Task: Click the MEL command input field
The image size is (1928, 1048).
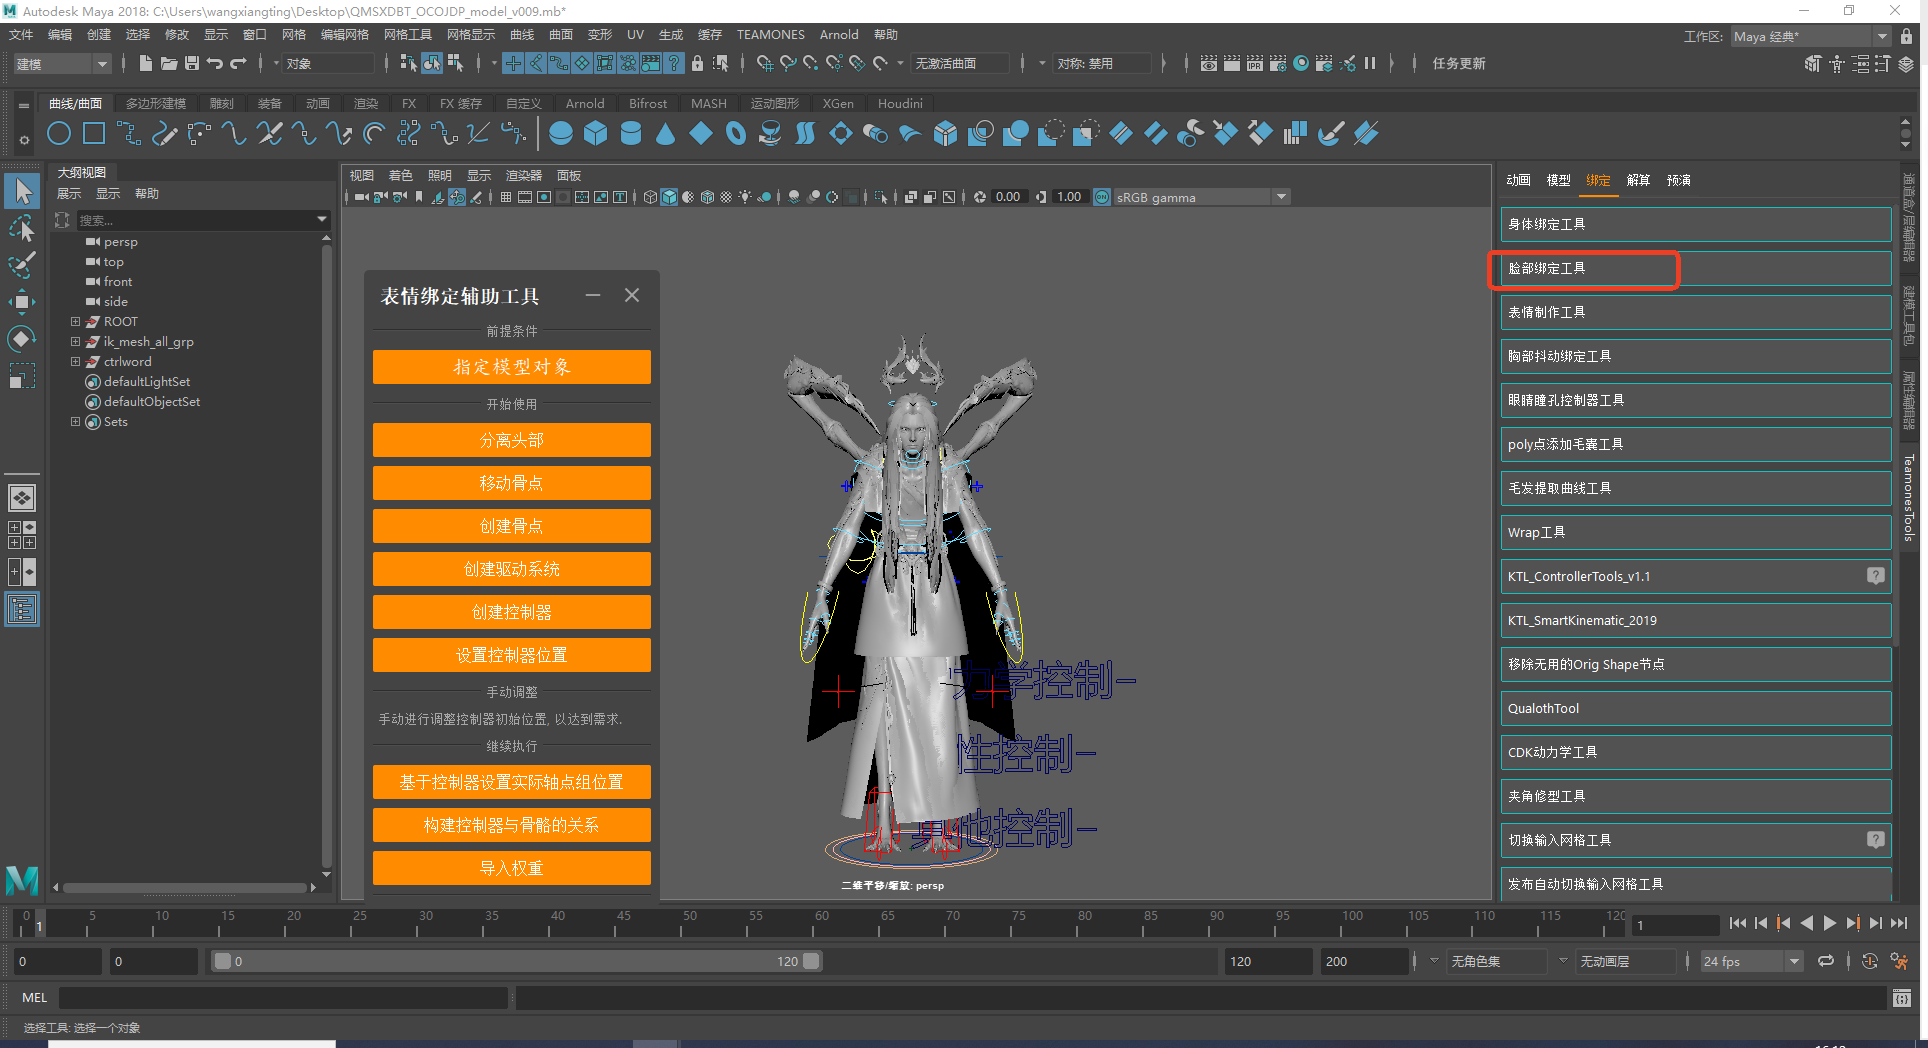Action: click(x=284, y=997)
